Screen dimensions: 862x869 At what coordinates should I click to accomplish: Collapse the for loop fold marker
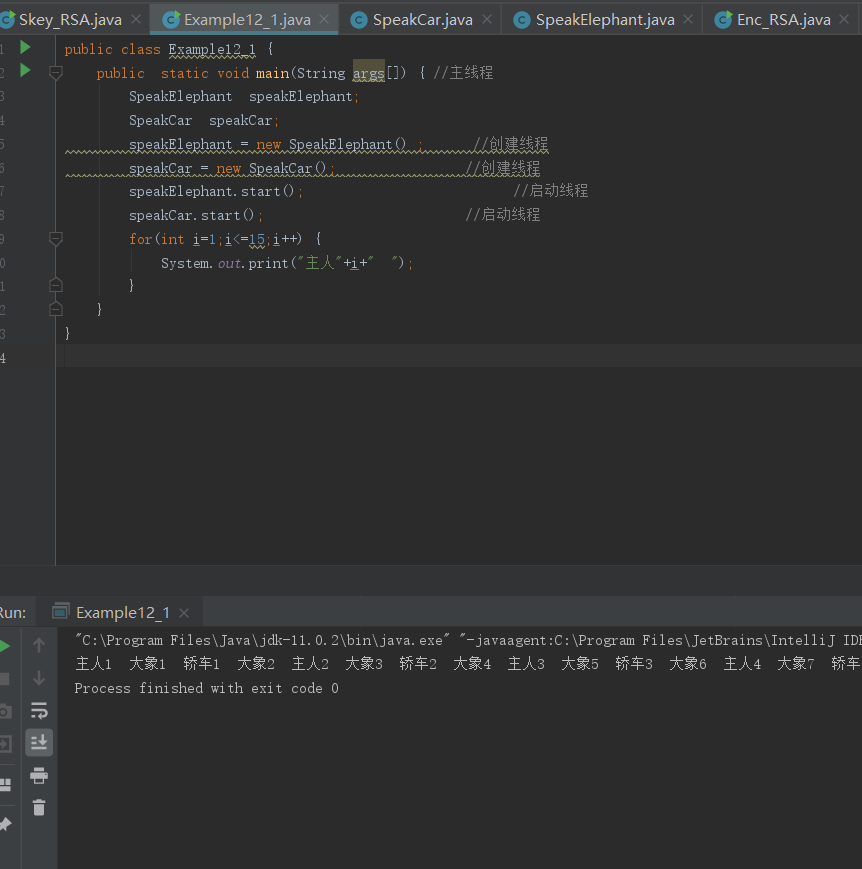pyautogui.click(x=55, y=239)
